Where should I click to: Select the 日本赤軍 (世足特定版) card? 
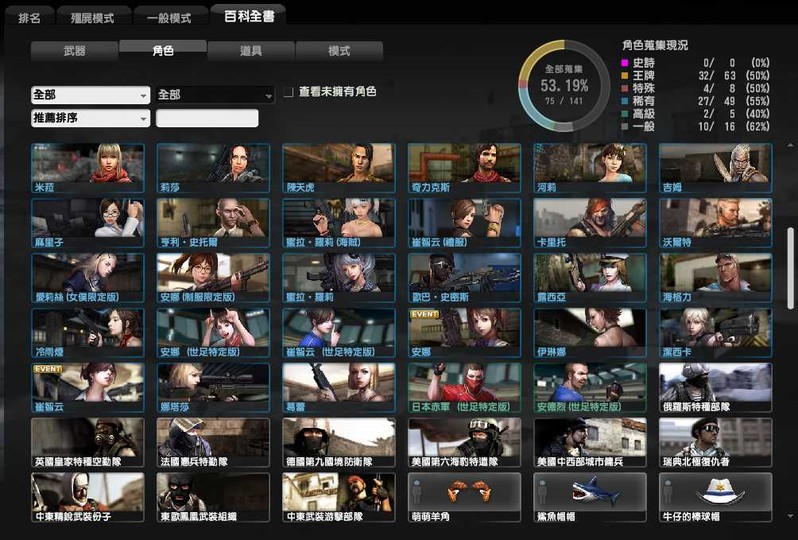click(465, 388)
